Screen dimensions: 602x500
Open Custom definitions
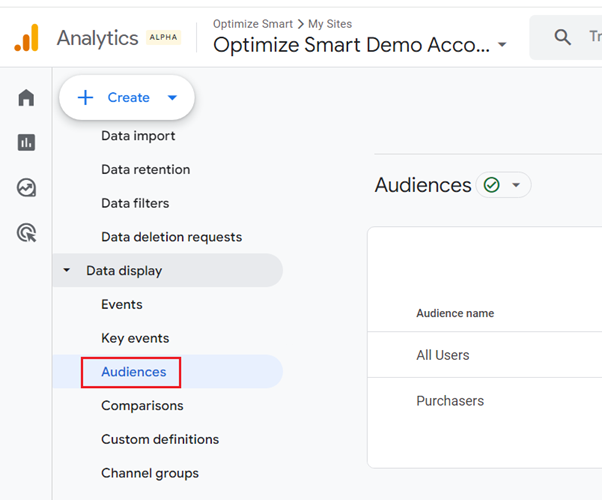click(x=160, y=439)
